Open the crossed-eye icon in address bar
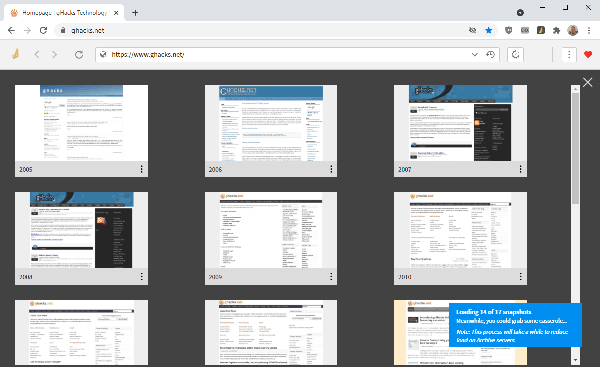This screenshot has width=600, height=367. [473, 30]
